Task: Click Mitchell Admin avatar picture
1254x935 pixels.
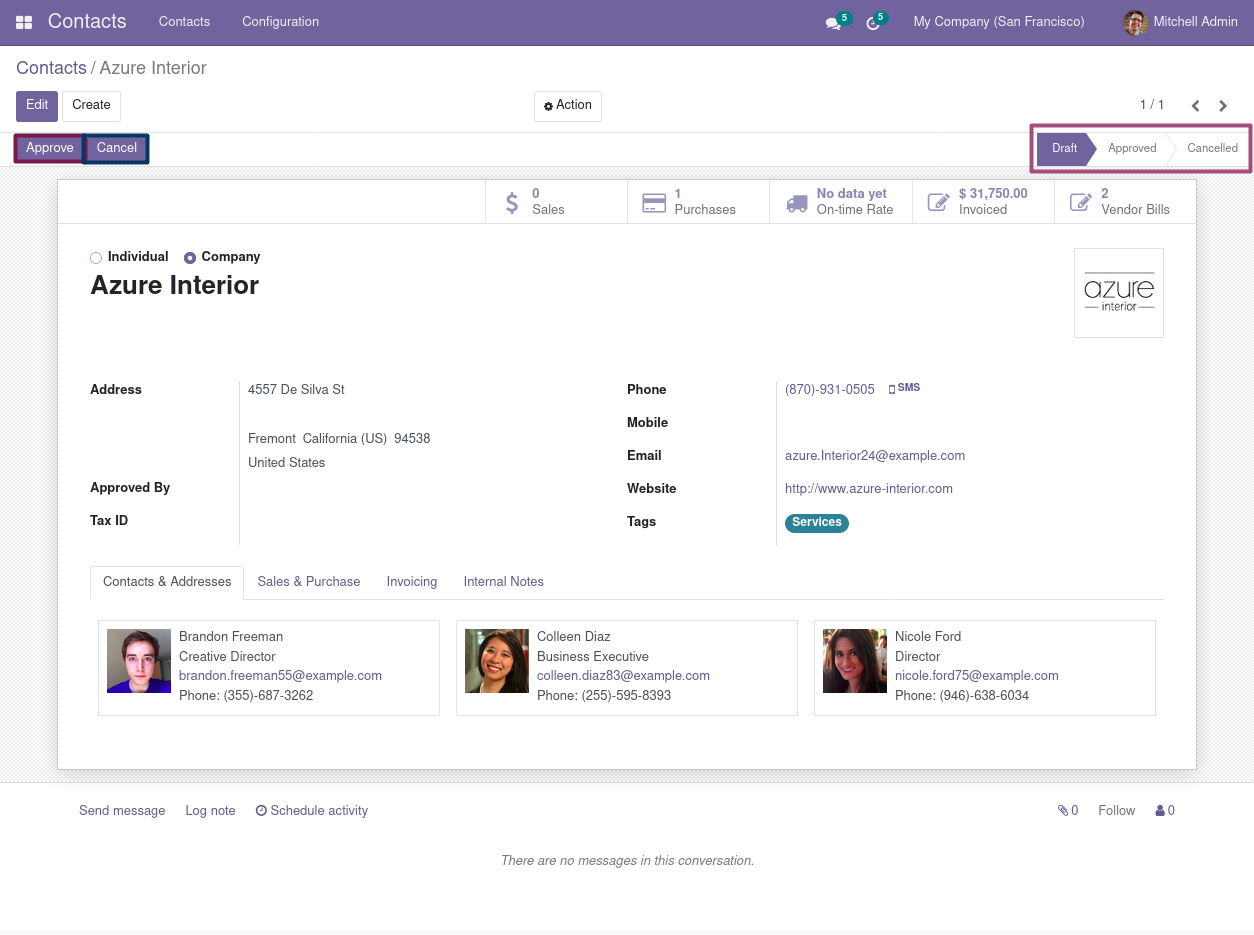Action: 1135,22
